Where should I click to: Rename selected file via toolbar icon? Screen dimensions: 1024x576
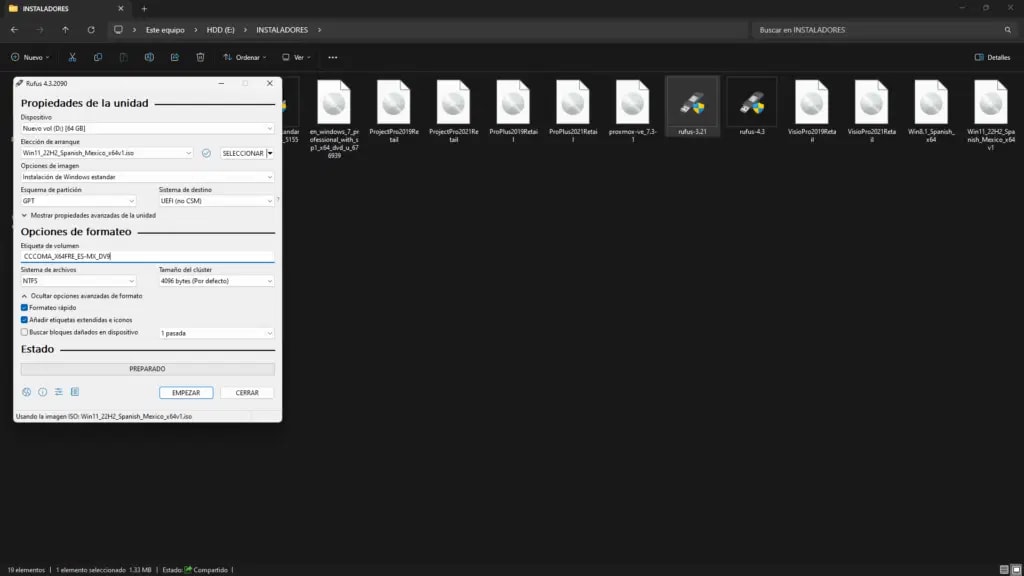(149, 57)
